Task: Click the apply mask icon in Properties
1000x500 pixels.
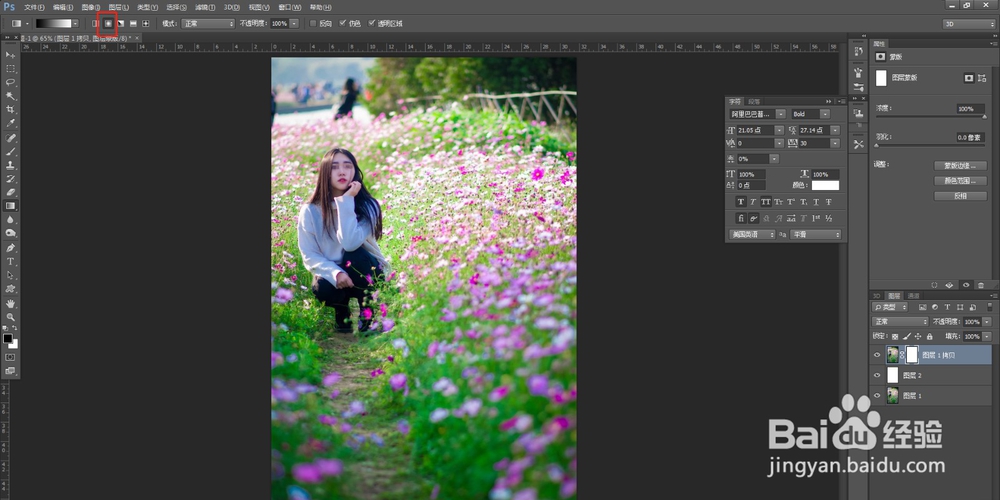Action: (950, 285)
